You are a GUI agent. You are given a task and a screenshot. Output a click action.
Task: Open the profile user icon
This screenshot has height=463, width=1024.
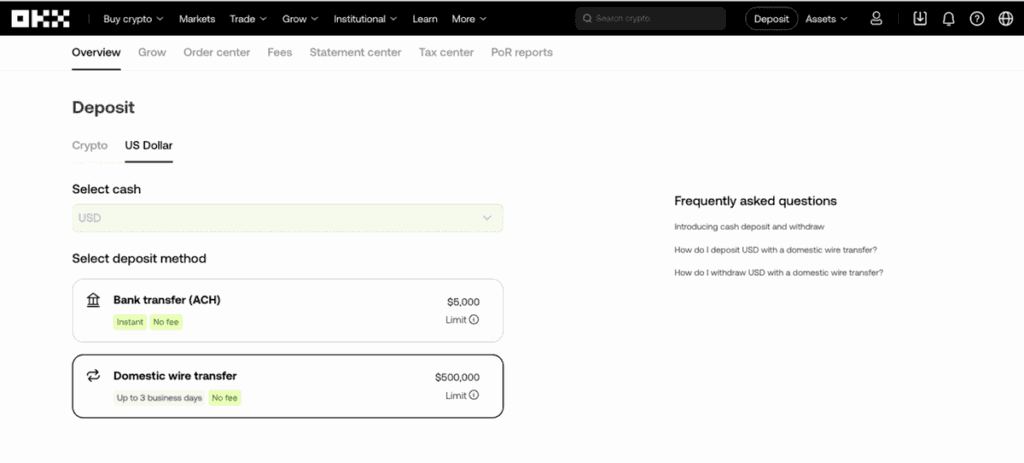point(876,19)
